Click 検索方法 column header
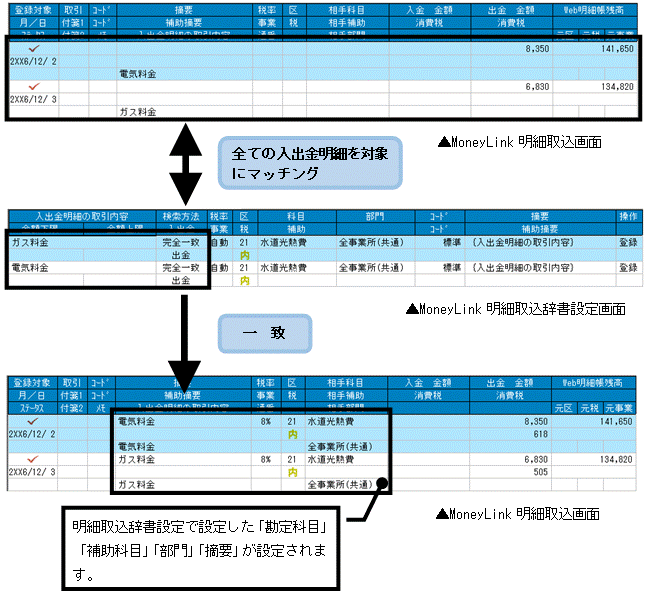This screenshot has width=657, height=595. pos(181,216)
